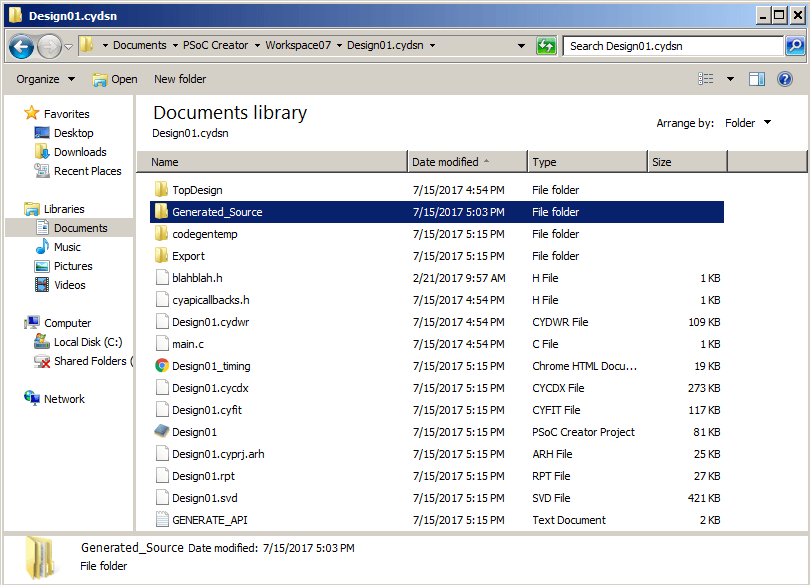Click the change view icon

(x=706, y=79)
